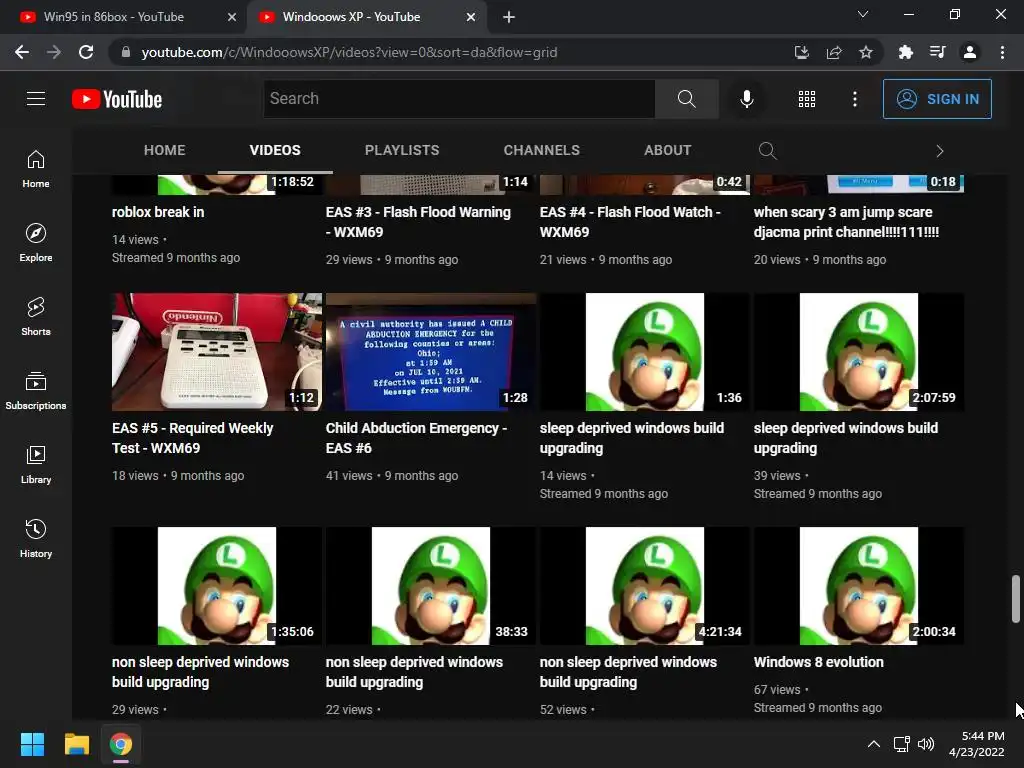This screenshot has width=1024, height=768.
Task: Open Windows 8 evolution video title
Action: point(818,662)
